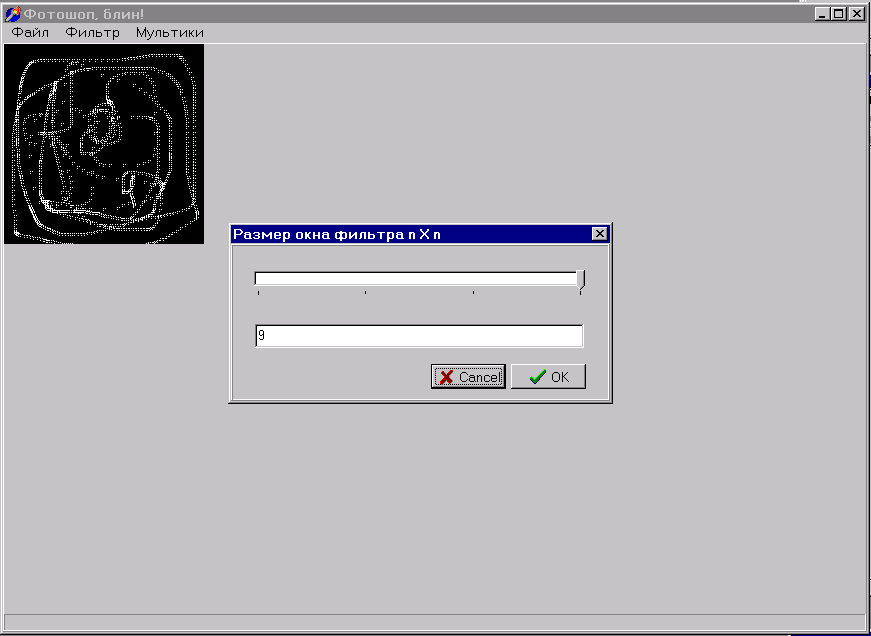Confirm filter size with the OK button
This screenshot has height=636, width=871.
coord(548,377)
